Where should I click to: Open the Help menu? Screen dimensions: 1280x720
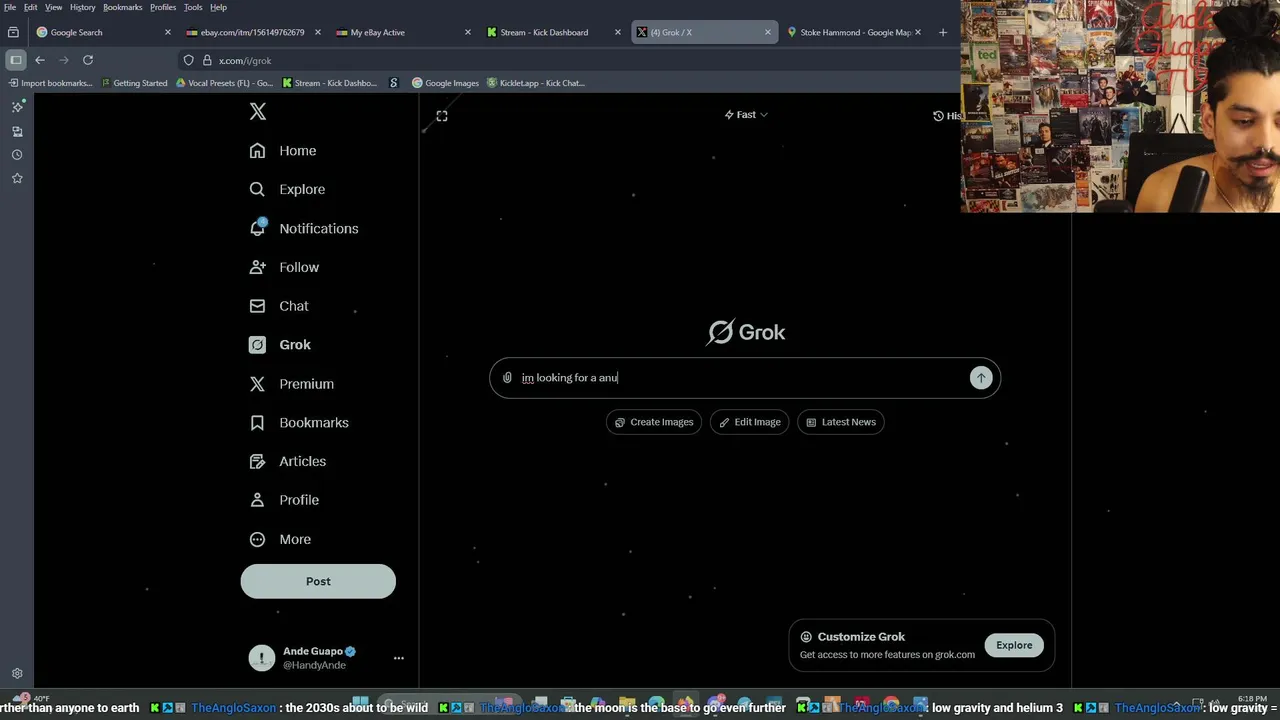[x=218, y=7]
